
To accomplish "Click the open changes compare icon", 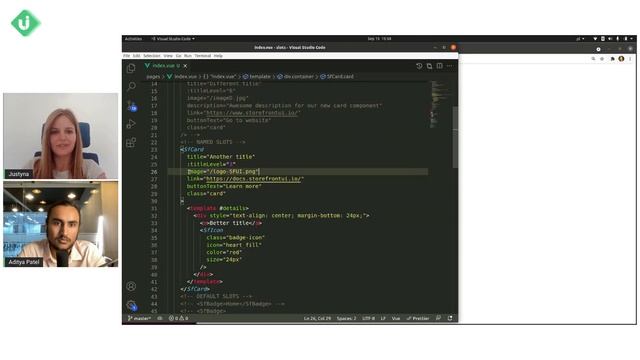I will 429,66.
